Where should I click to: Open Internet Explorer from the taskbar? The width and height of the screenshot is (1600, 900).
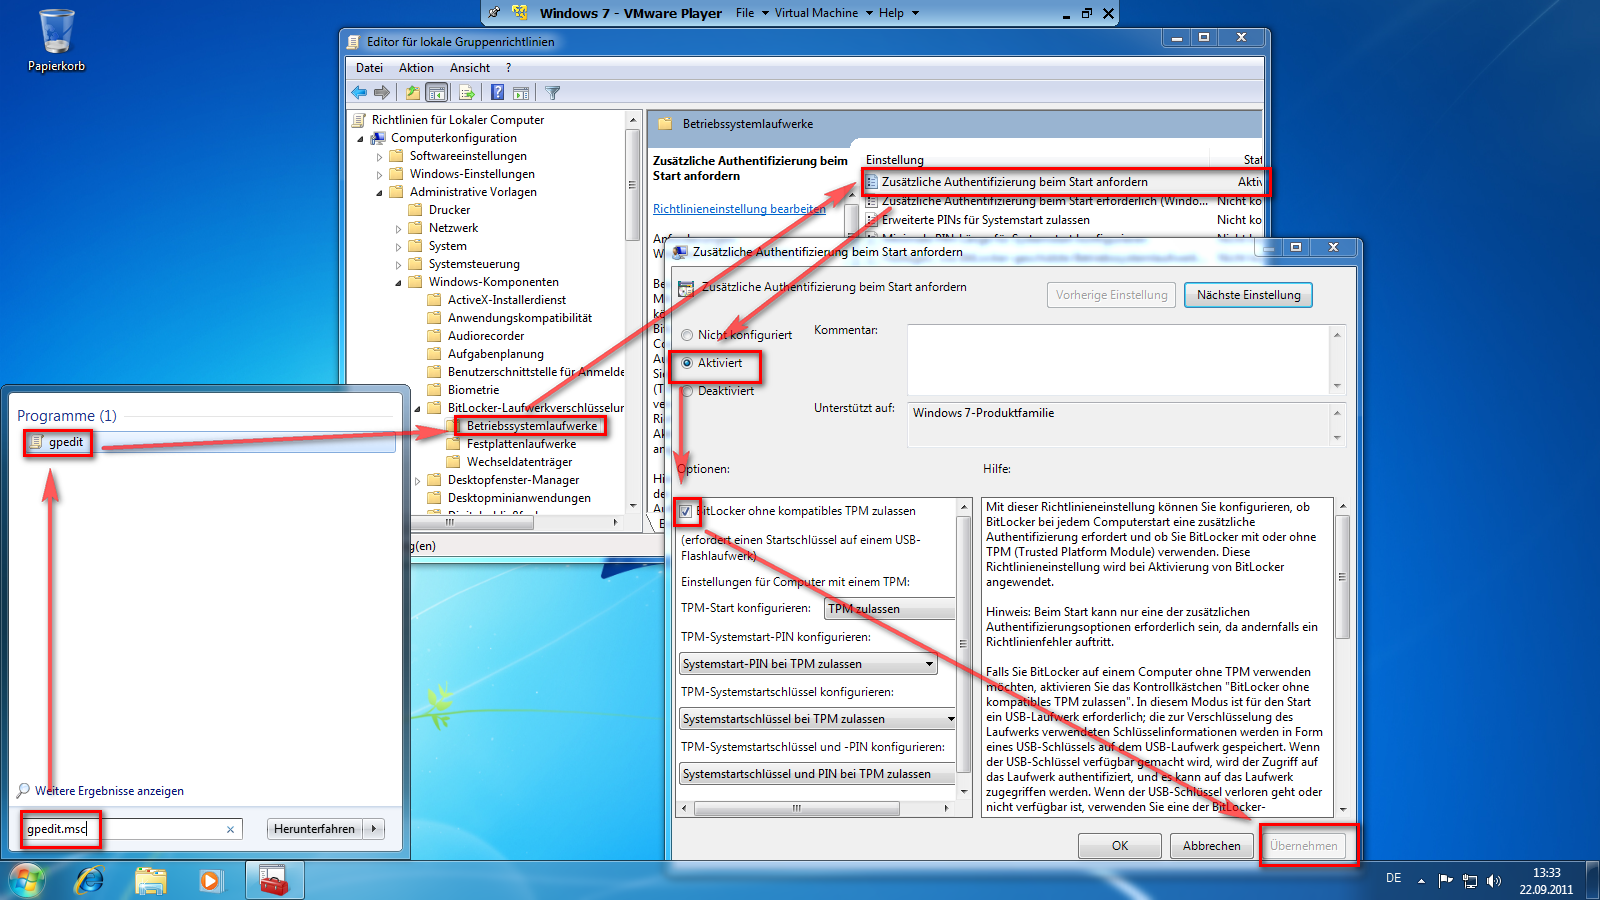[x=90, y=880]
